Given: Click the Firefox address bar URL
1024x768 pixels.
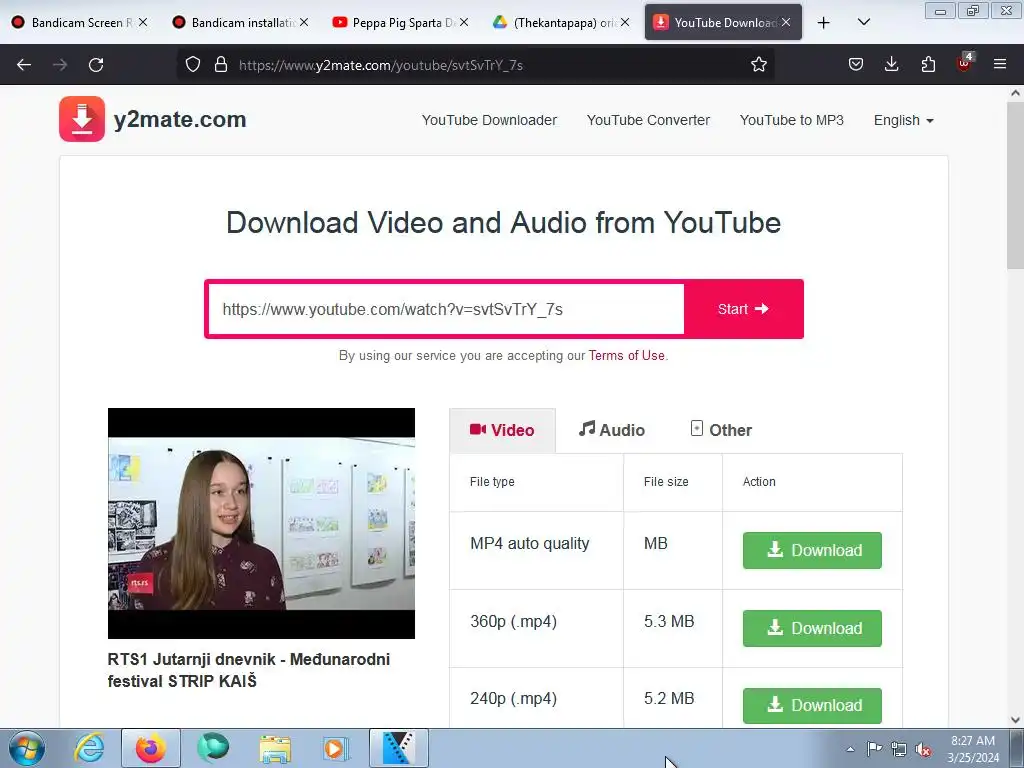Looking at the screenshot, I should (381, 65).
